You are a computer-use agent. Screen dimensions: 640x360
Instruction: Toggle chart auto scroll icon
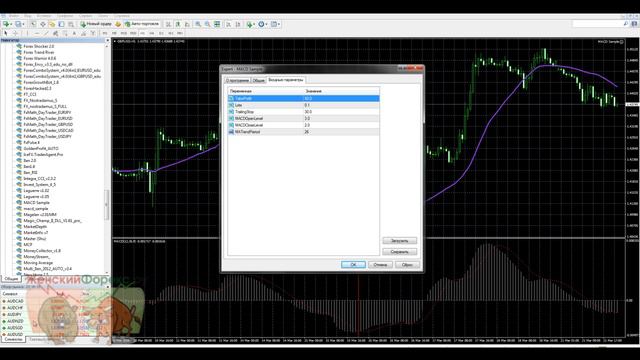pyautogui.click(x=229, y=24)
